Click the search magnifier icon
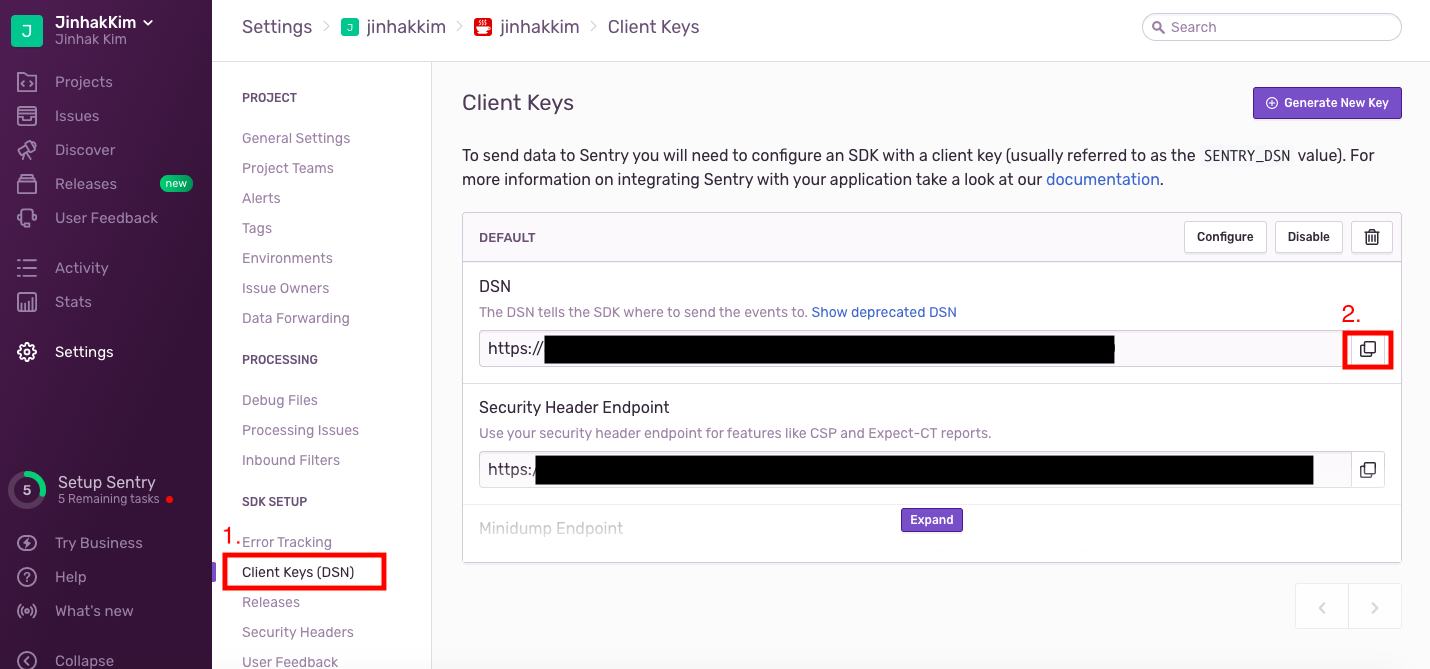Image resolution: width=1430 pixels, height=669 pixels. 1158,27
